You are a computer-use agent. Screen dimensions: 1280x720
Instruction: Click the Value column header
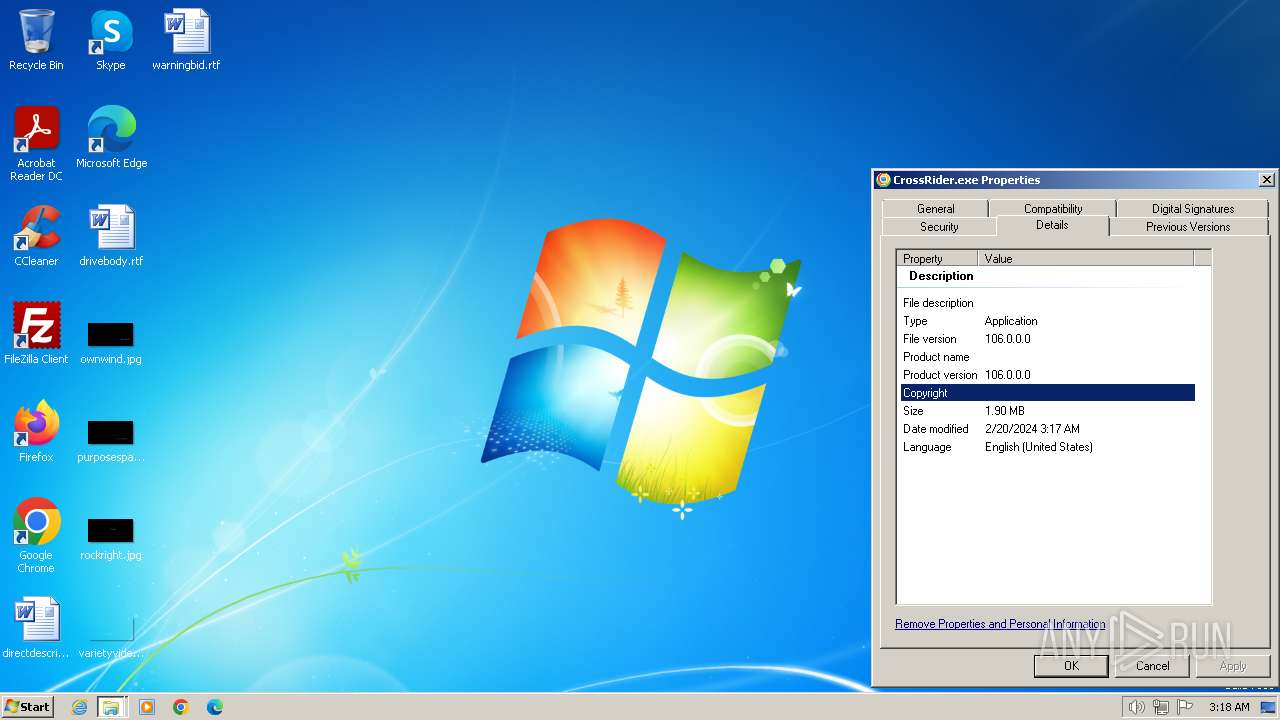pos(1085,258)
